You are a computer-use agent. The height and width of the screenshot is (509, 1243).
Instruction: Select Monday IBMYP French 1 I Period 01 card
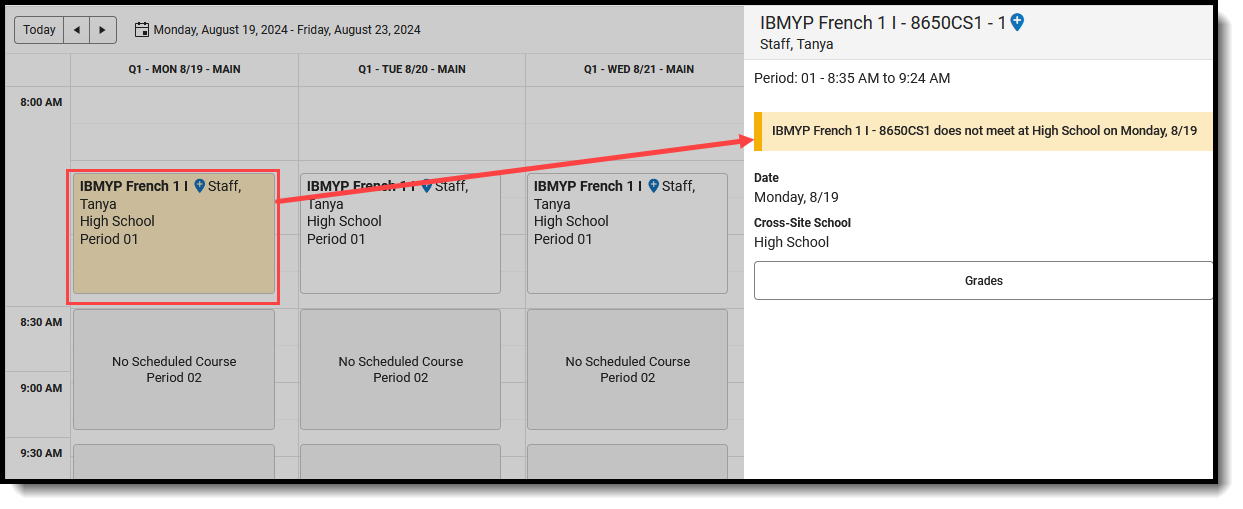(x=174, y=234)
